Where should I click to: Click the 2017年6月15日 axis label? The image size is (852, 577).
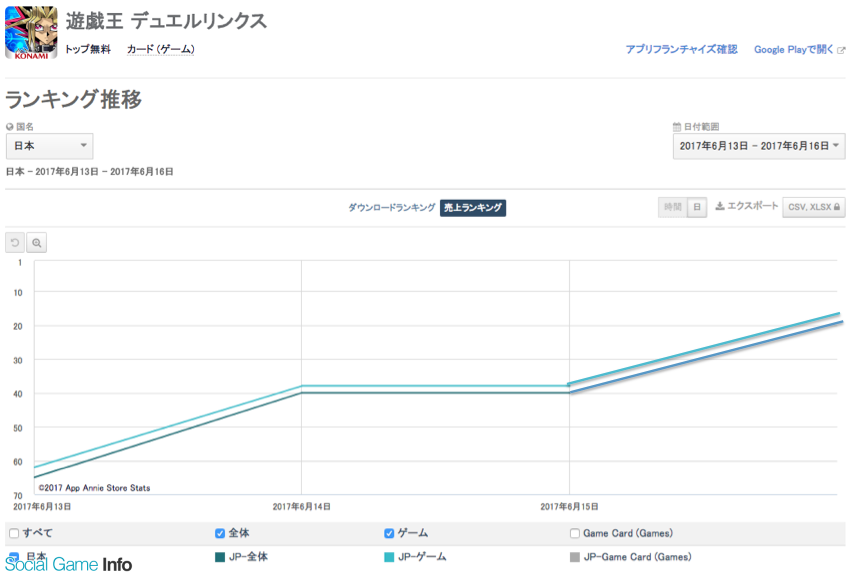[569, 506]
